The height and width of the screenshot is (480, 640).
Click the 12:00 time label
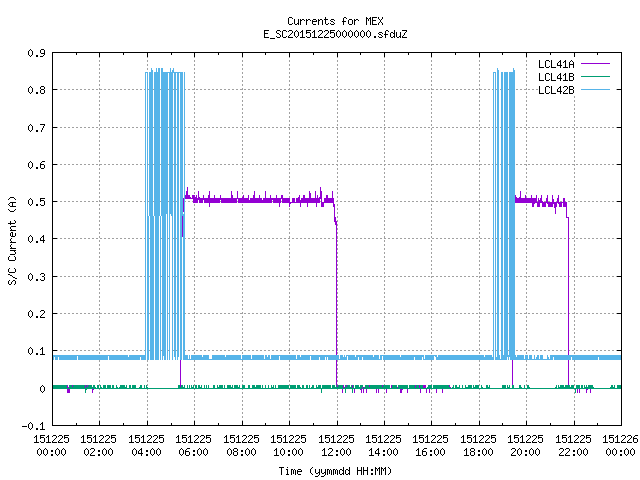336,452
